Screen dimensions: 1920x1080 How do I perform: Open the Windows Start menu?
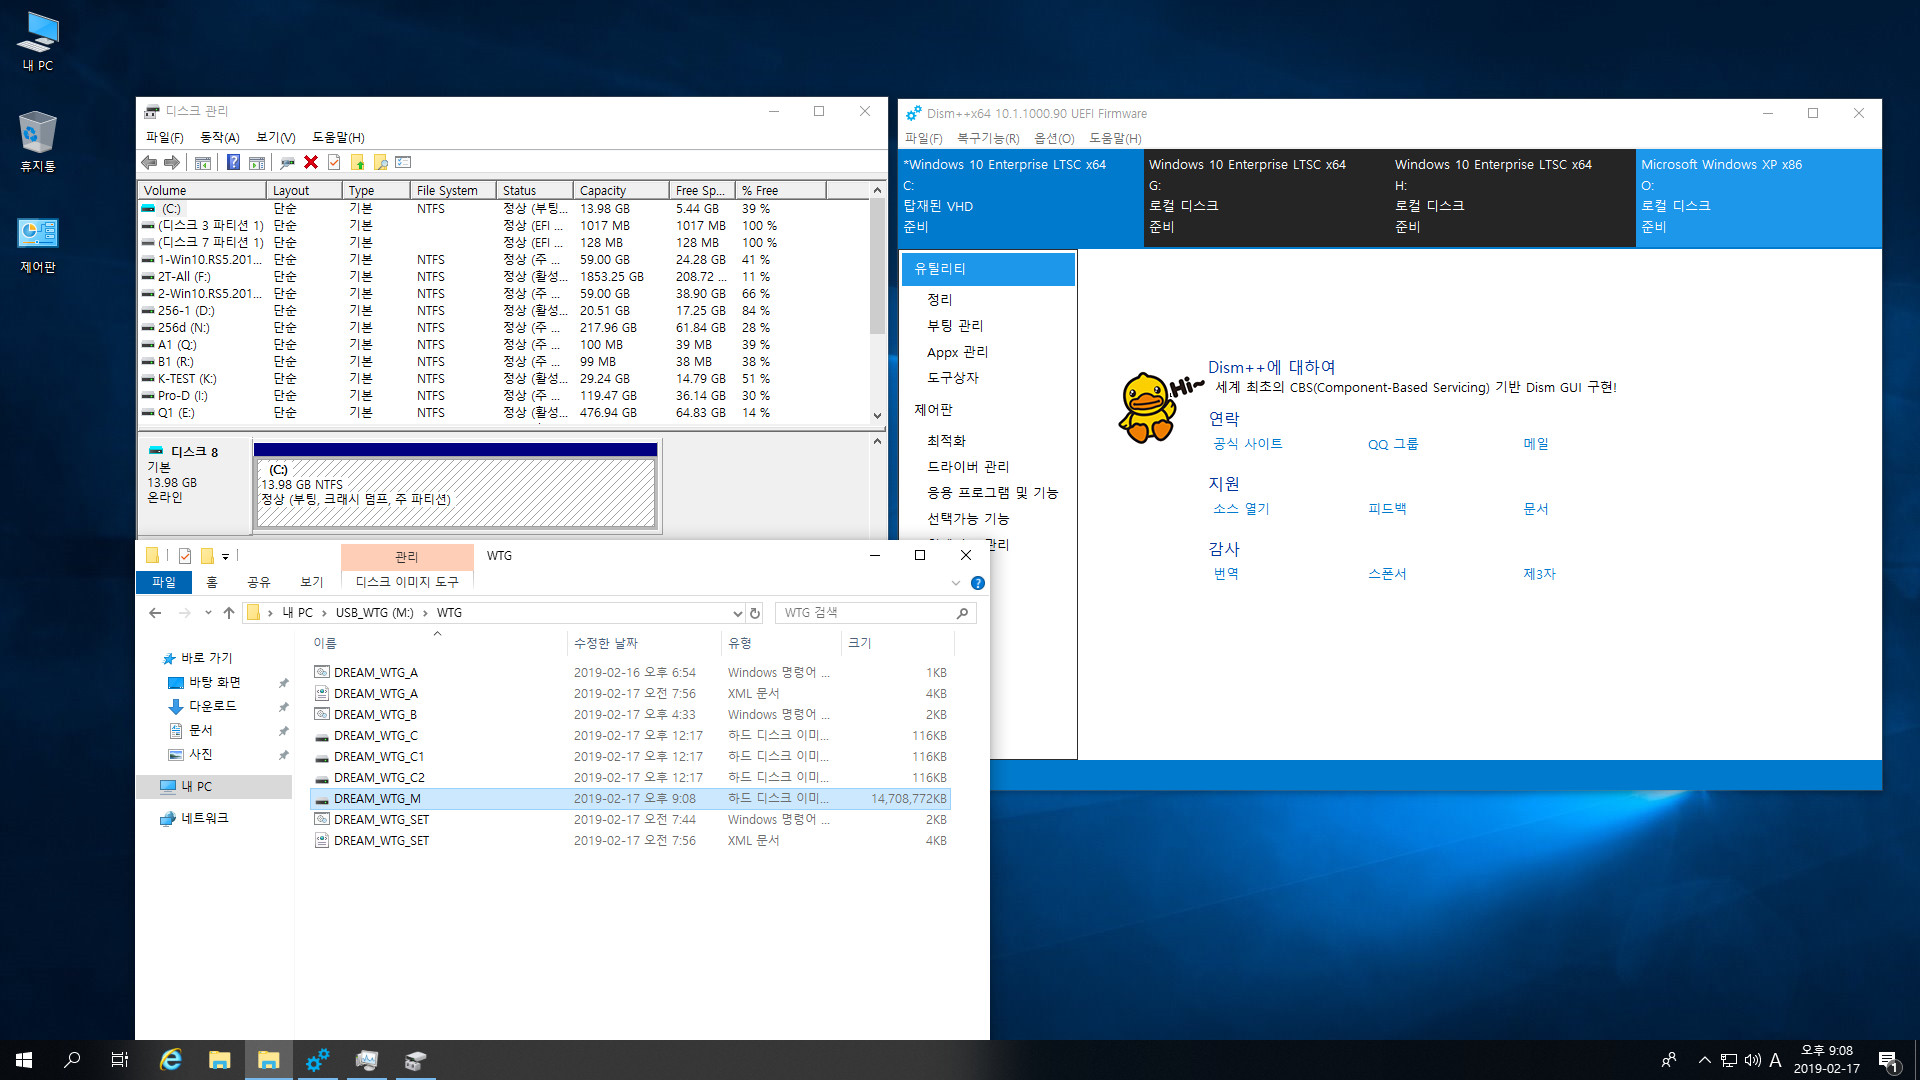(x=24, y=1060)
